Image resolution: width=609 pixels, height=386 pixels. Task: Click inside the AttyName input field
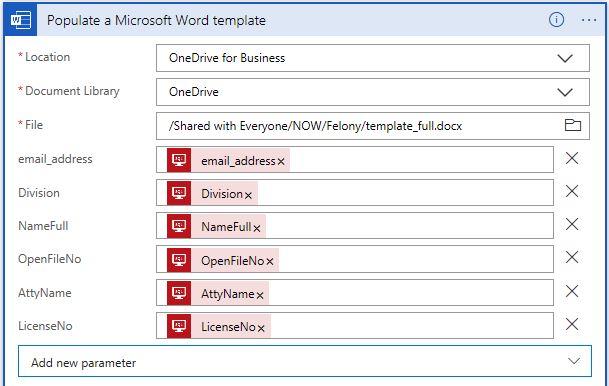point(355,293)
